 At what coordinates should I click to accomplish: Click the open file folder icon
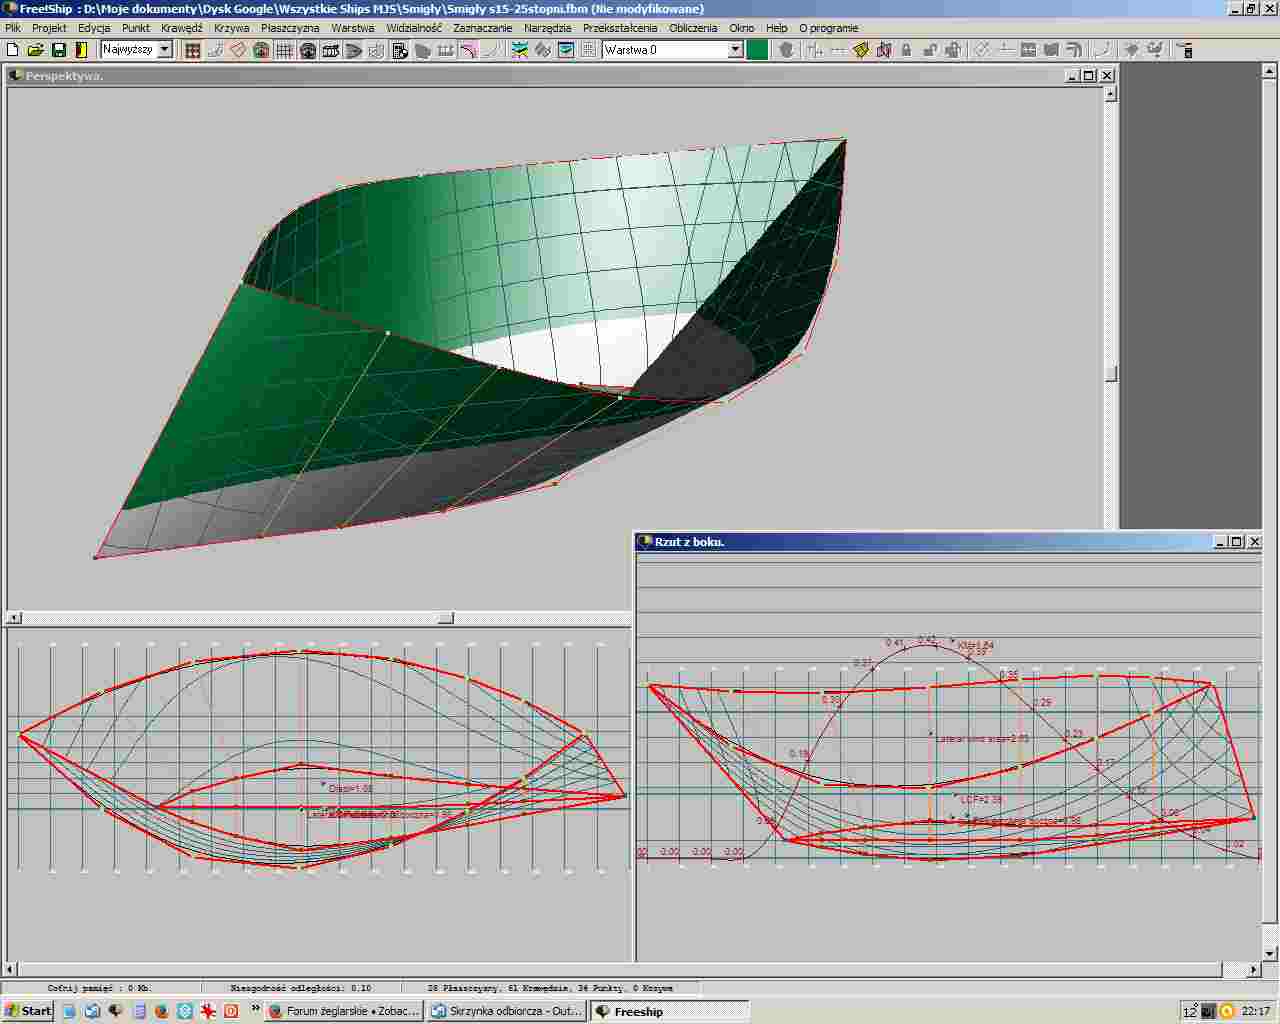coord(36,50)
